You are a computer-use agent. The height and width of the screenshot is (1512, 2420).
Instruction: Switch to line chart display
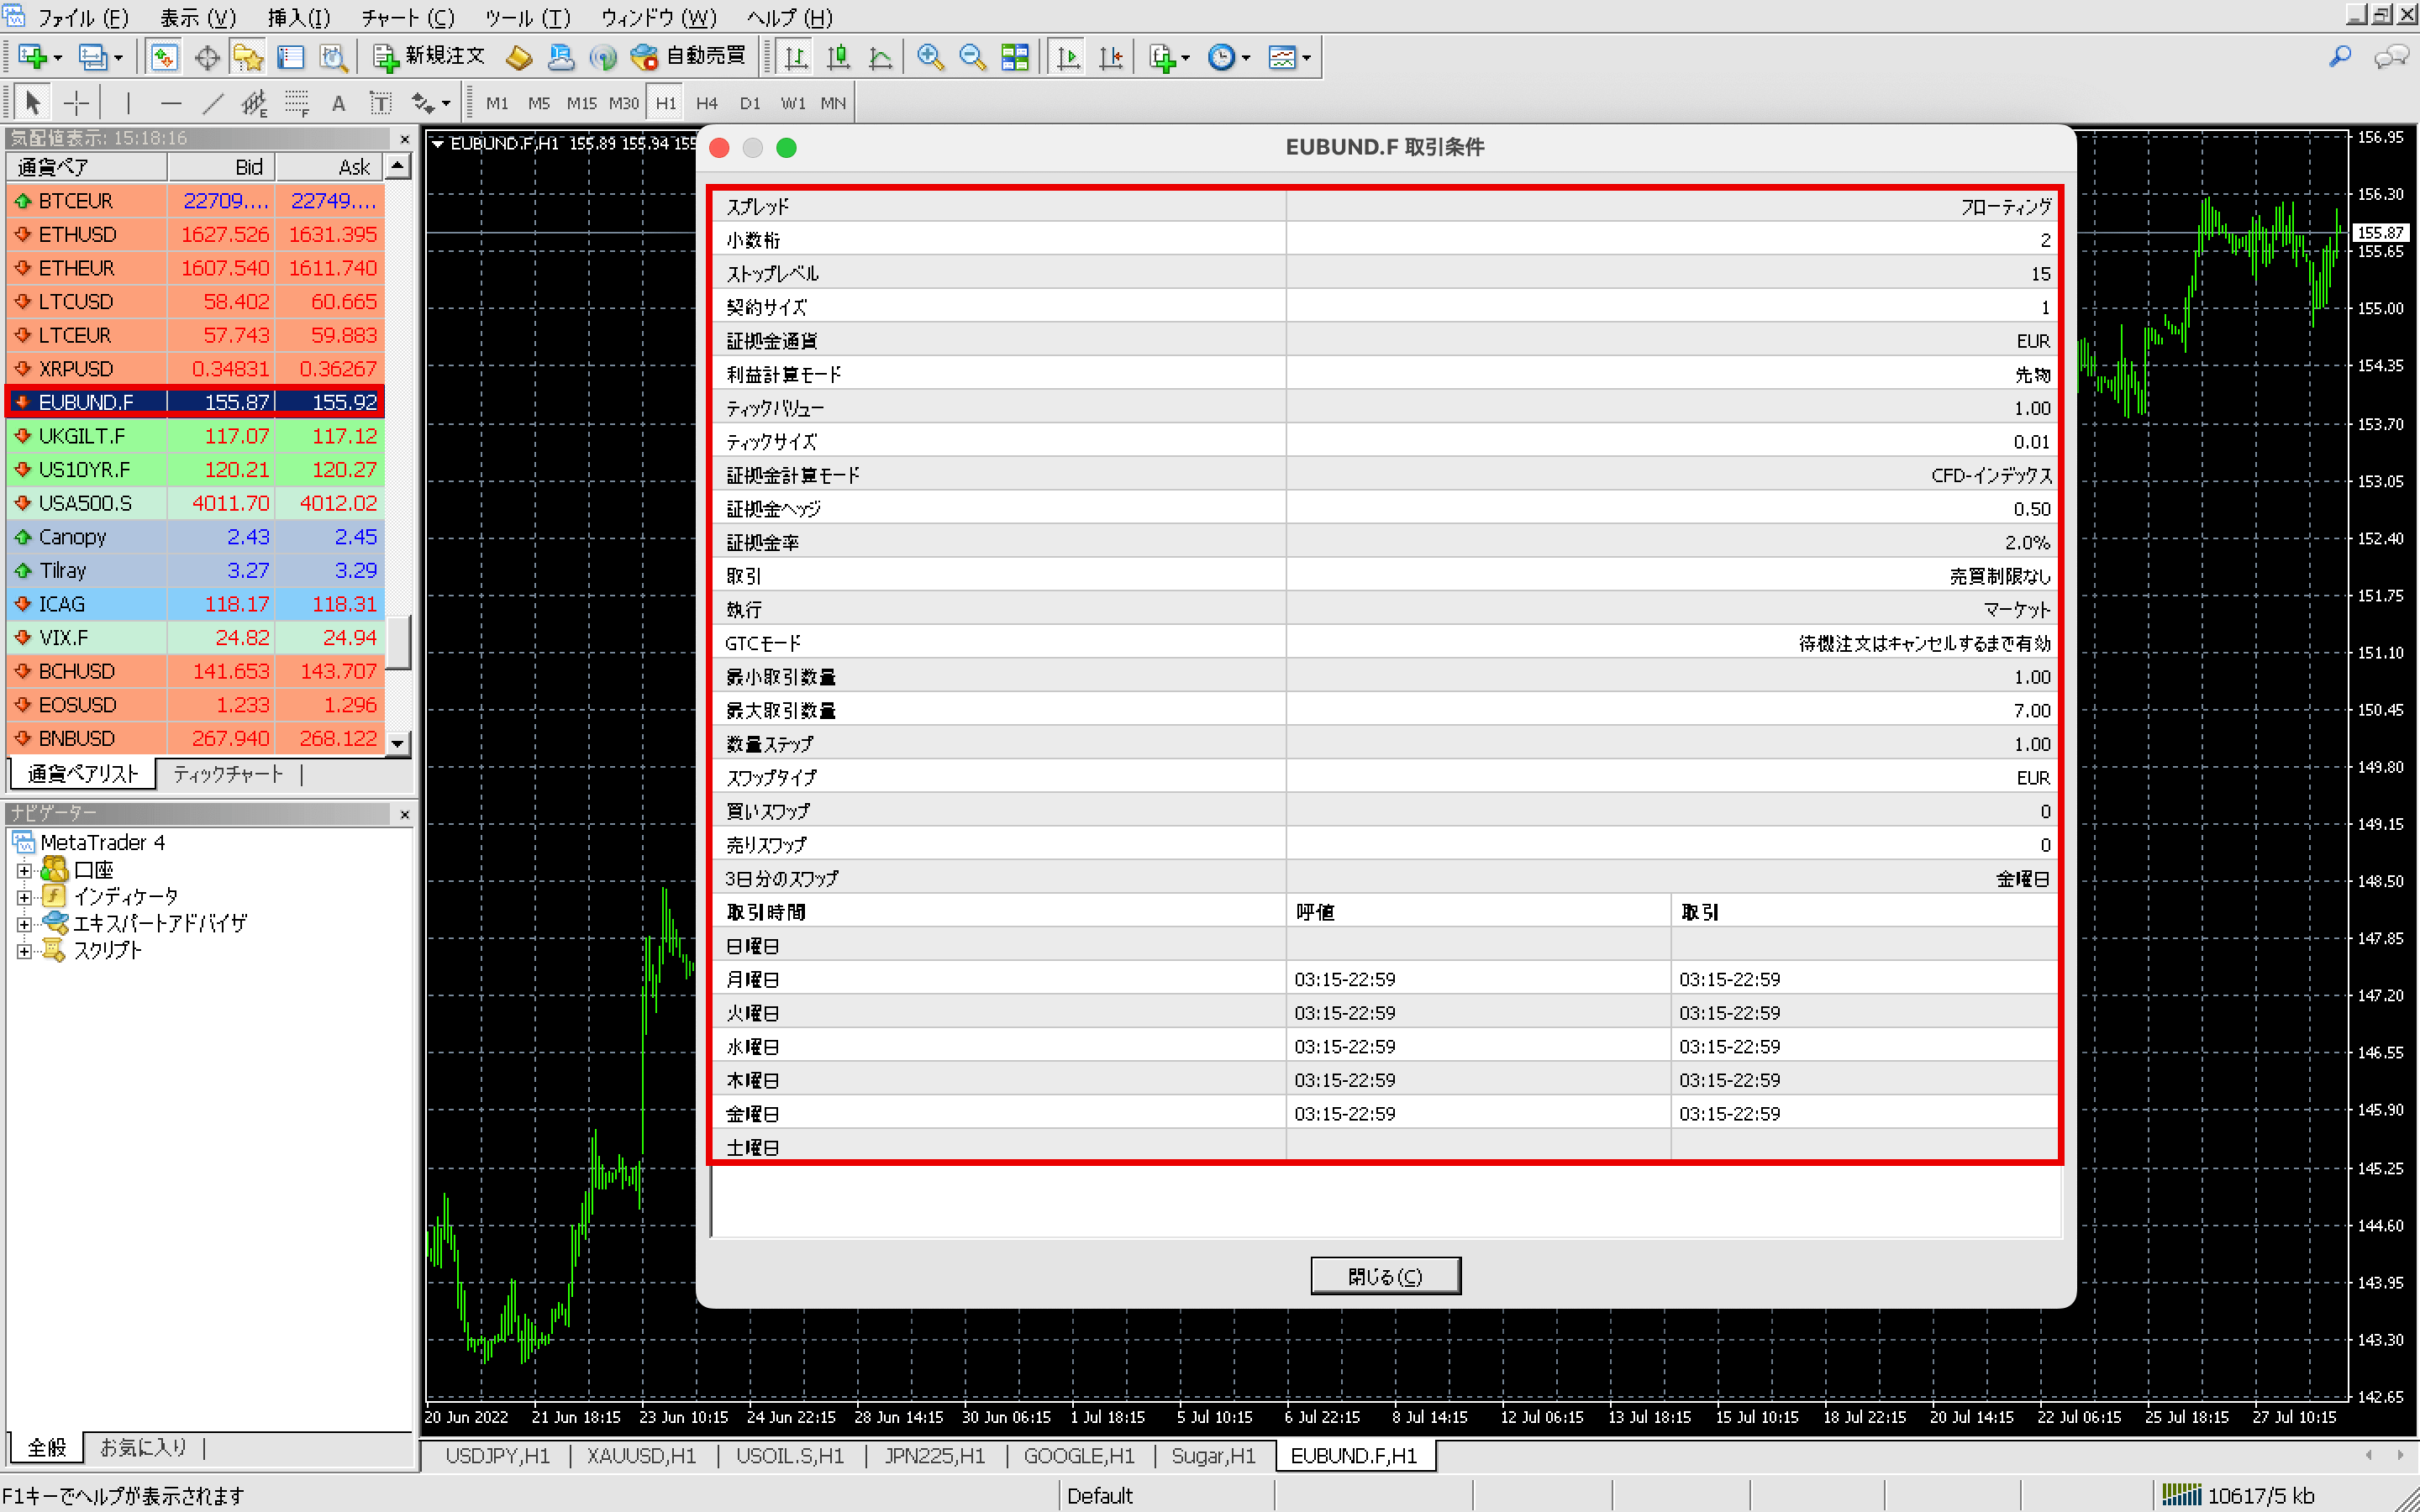click(880, 57)
